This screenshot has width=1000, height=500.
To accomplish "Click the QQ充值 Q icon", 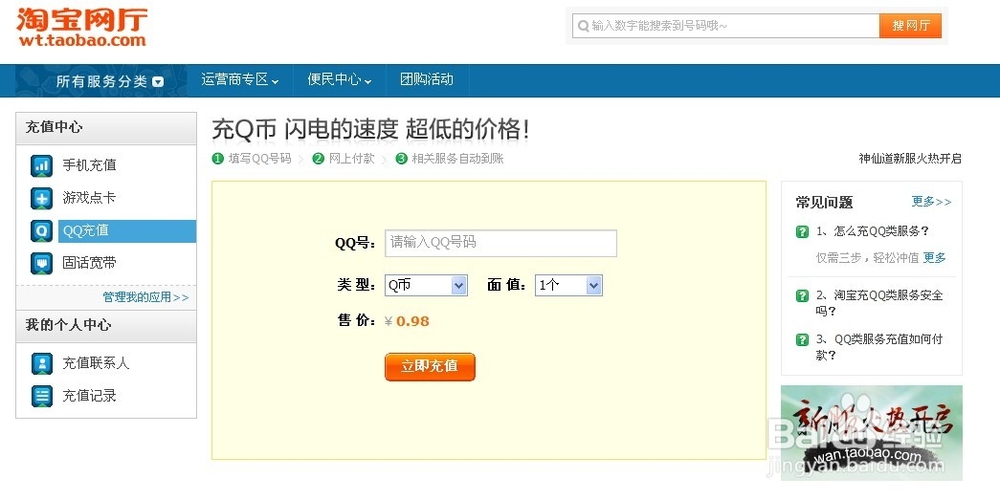I will [42, 231].
